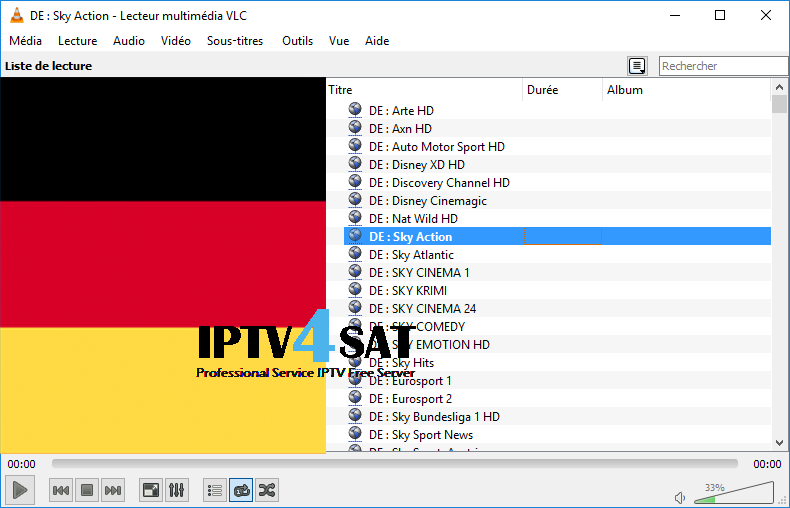Select the DE : Axn HD entry
Viewport: 790px width, 508px height.
coord(557,129)
